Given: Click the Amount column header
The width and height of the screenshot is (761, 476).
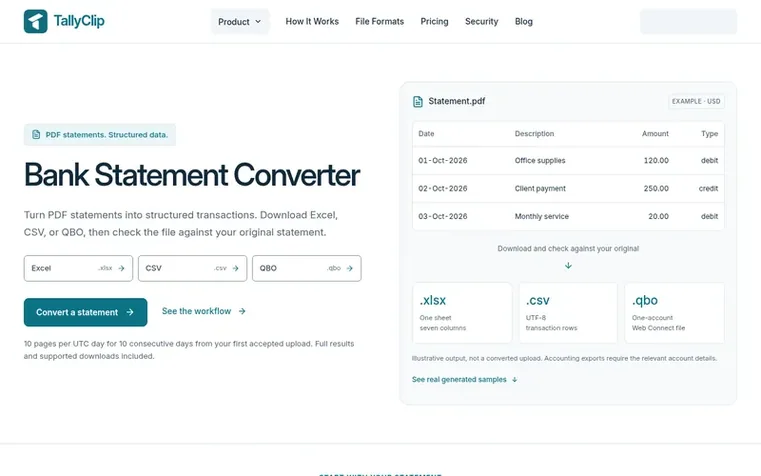Looking at the screenshot, I should pyautogui.click(x=655, y=133).
